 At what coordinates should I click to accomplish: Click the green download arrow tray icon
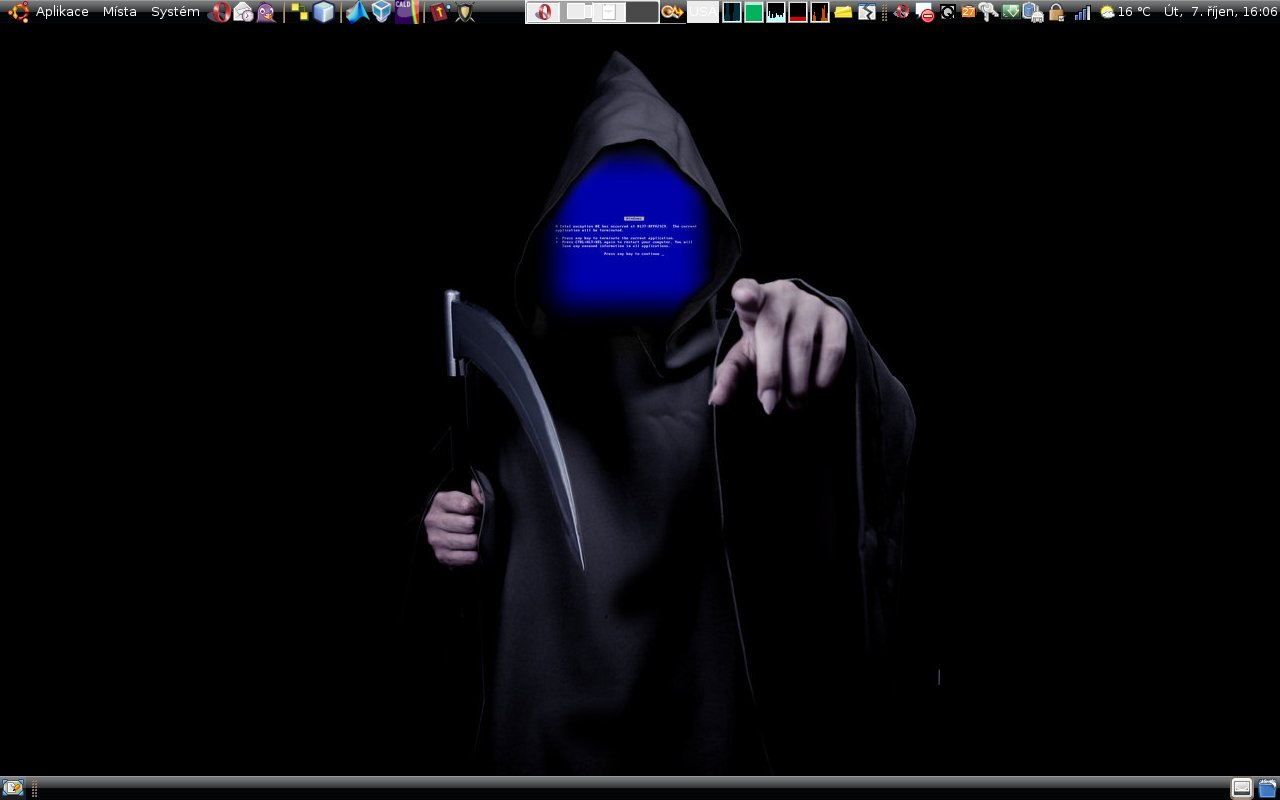(x=1011, y=12)
